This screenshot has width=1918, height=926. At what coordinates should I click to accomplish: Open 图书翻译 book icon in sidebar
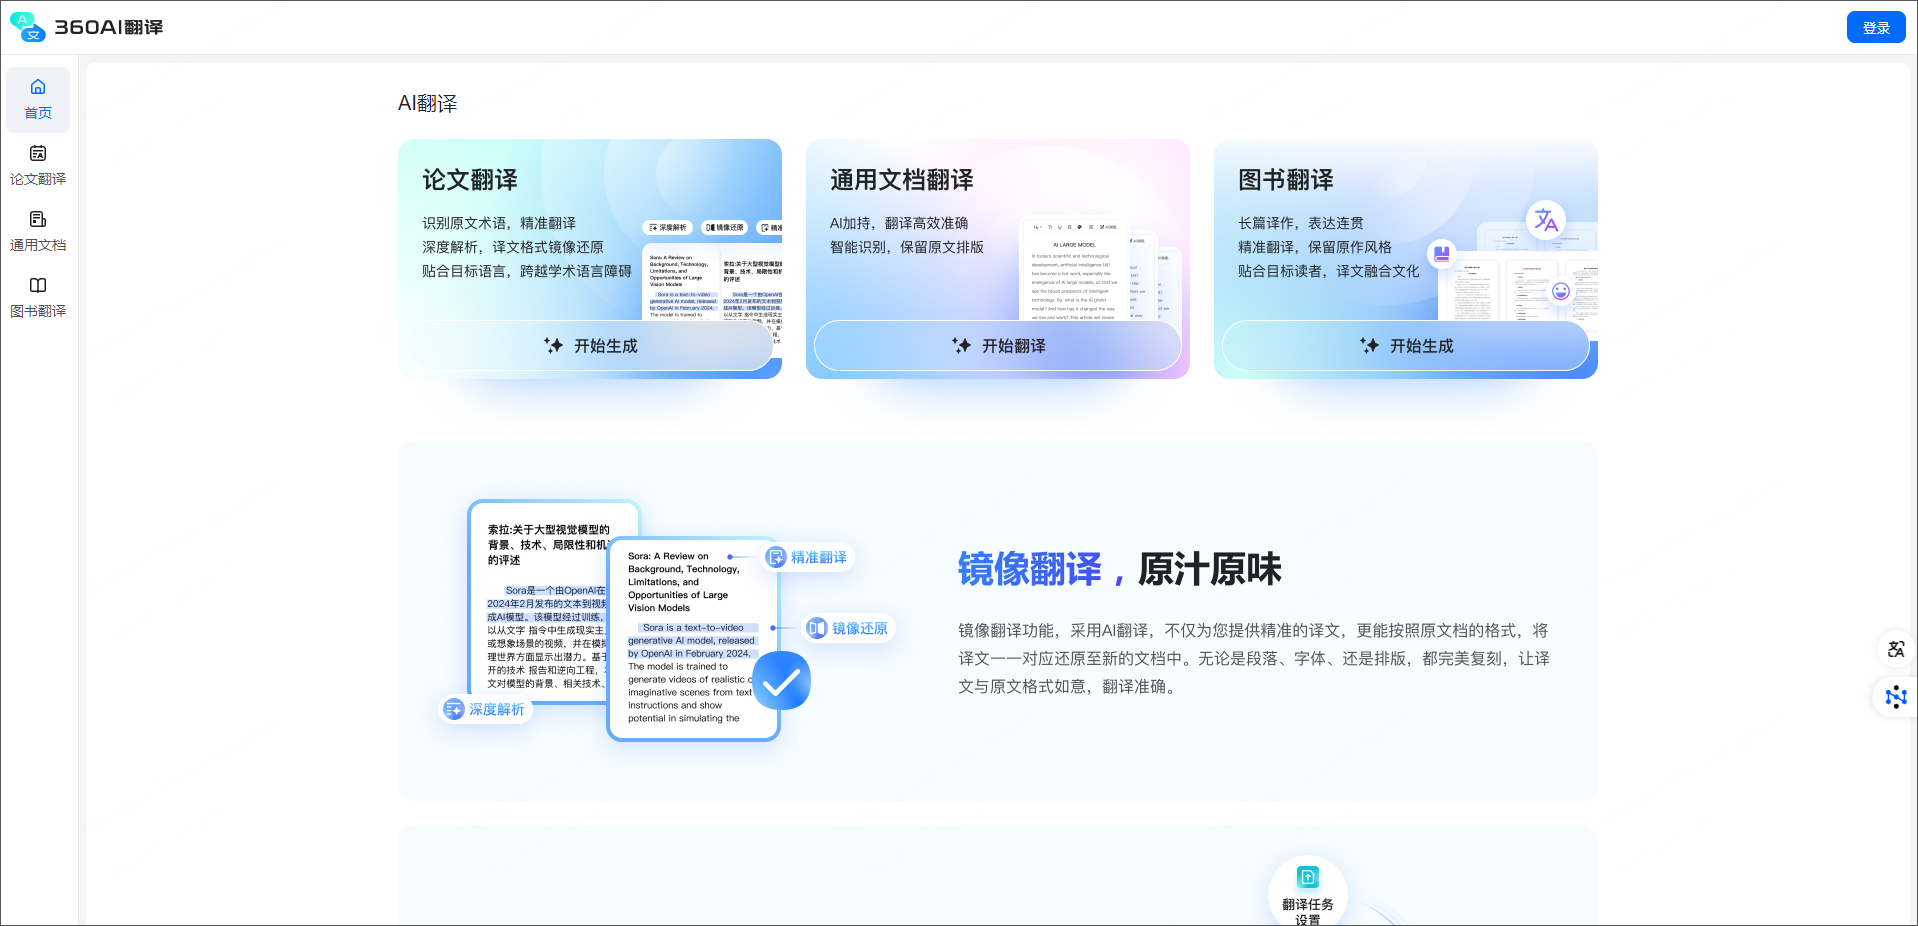(38, 285)
